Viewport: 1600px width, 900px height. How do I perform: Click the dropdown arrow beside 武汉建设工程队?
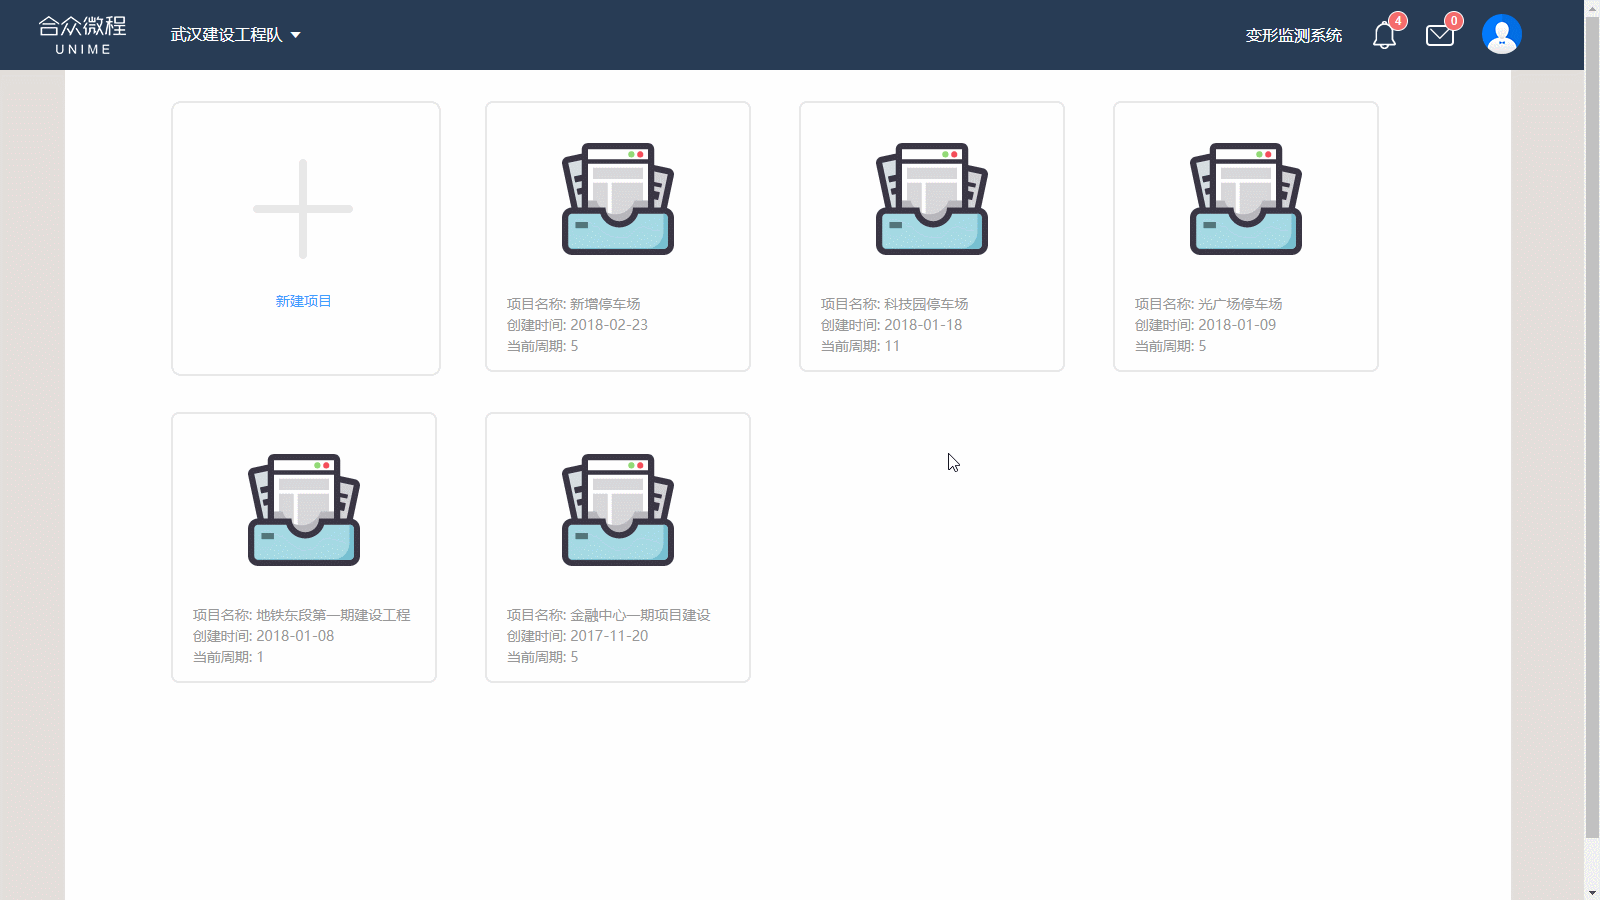[x=296, y=35]
